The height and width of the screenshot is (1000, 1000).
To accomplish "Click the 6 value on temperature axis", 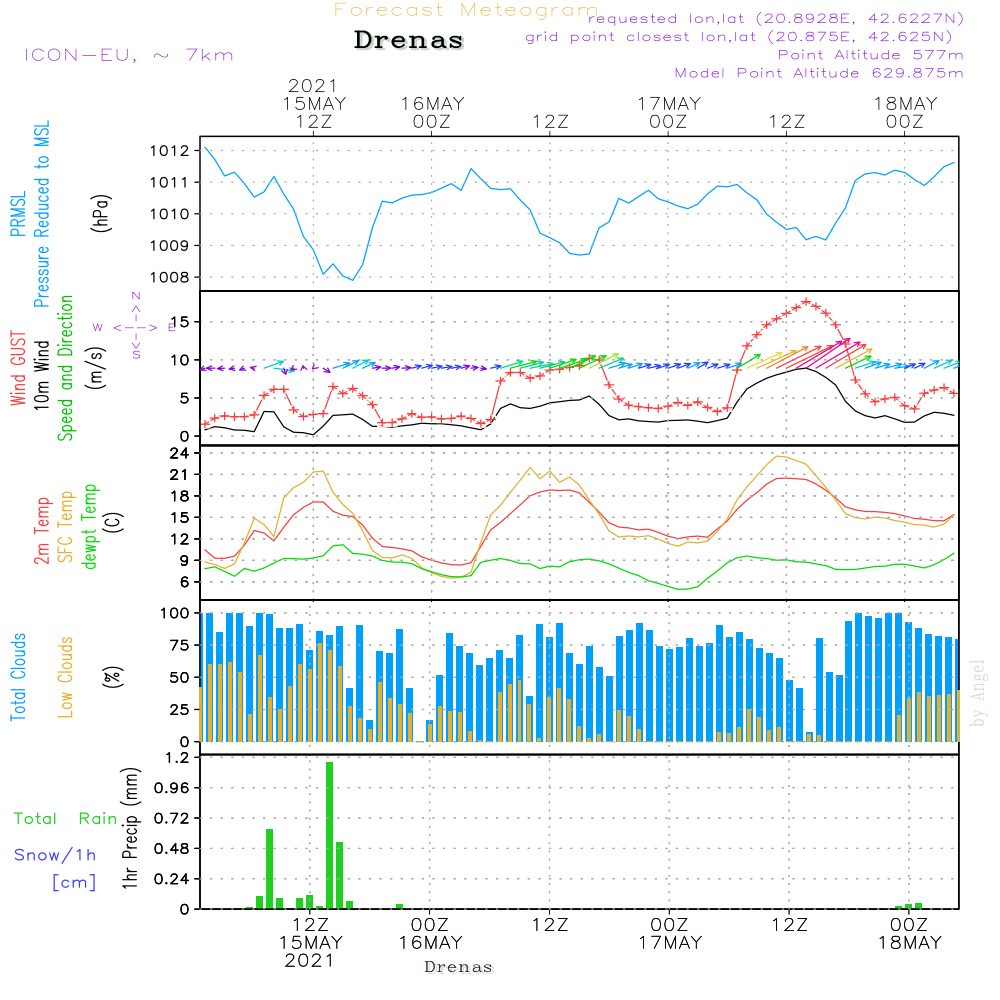I will click(x=185, y=582).
